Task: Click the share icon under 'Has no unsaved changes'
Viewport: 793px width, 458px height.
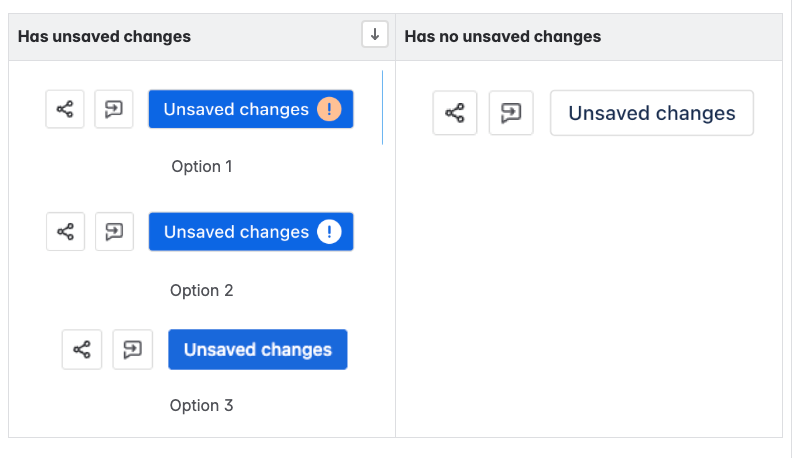Action: 455,113
